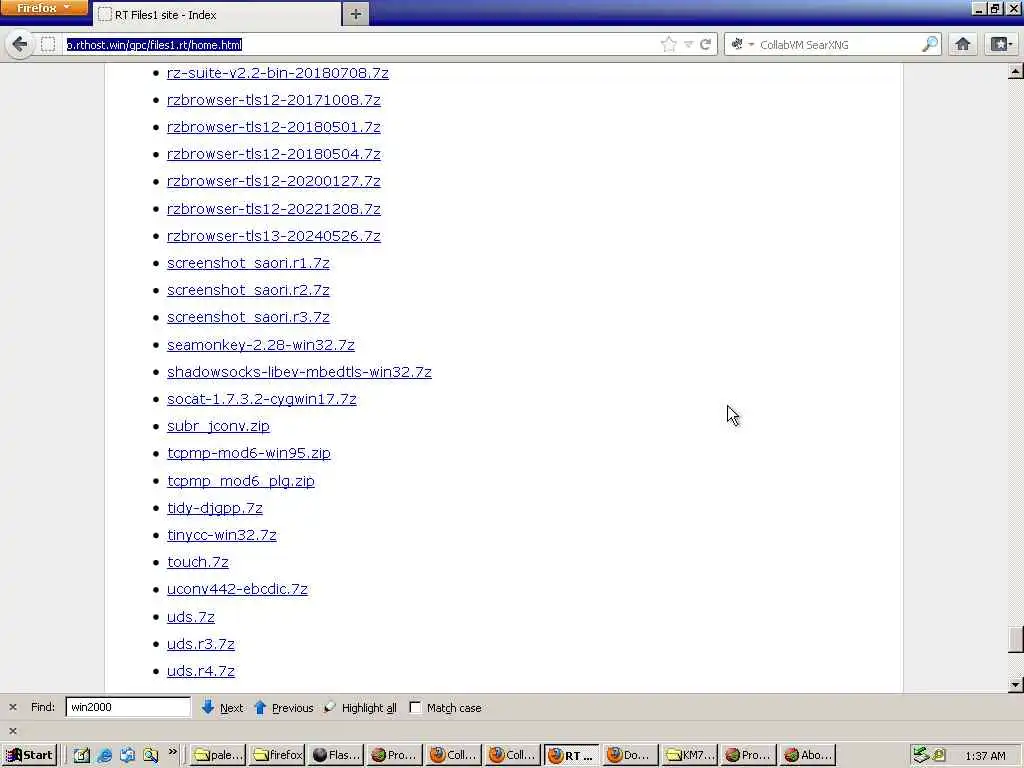The height and width of the screenshot is (768, 1024).
Task: Launch Outlook Express quick launch icon
Action: [127, 755]
